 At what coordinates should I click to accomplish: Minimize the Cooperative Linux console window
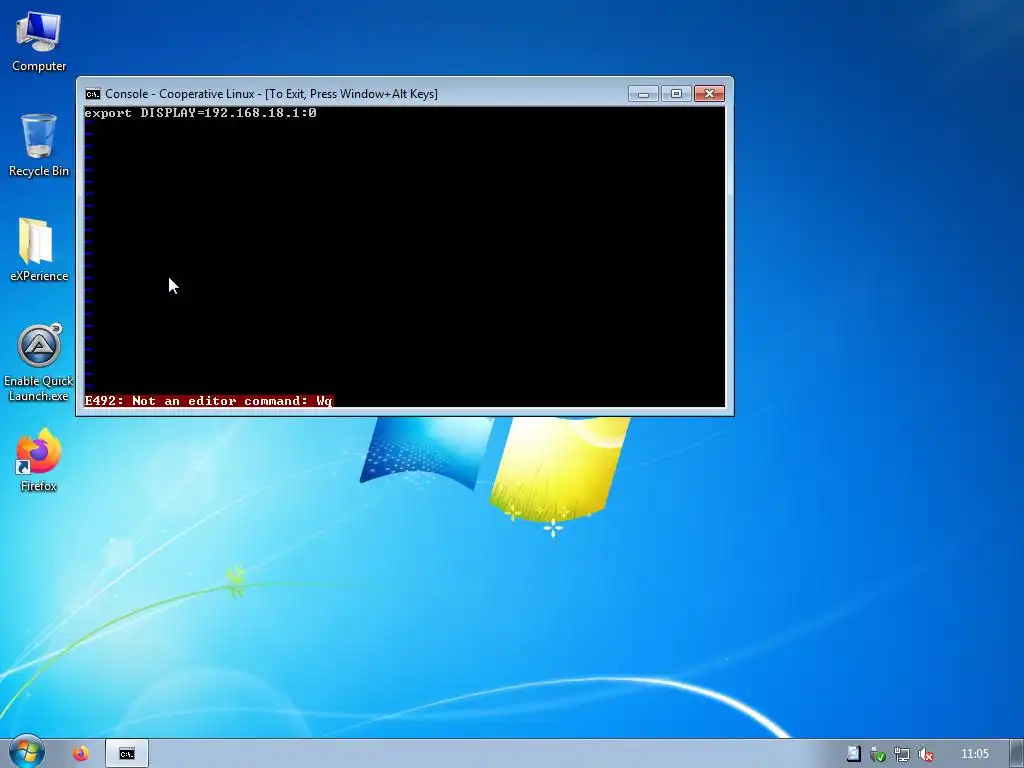(x=643, y=94)
